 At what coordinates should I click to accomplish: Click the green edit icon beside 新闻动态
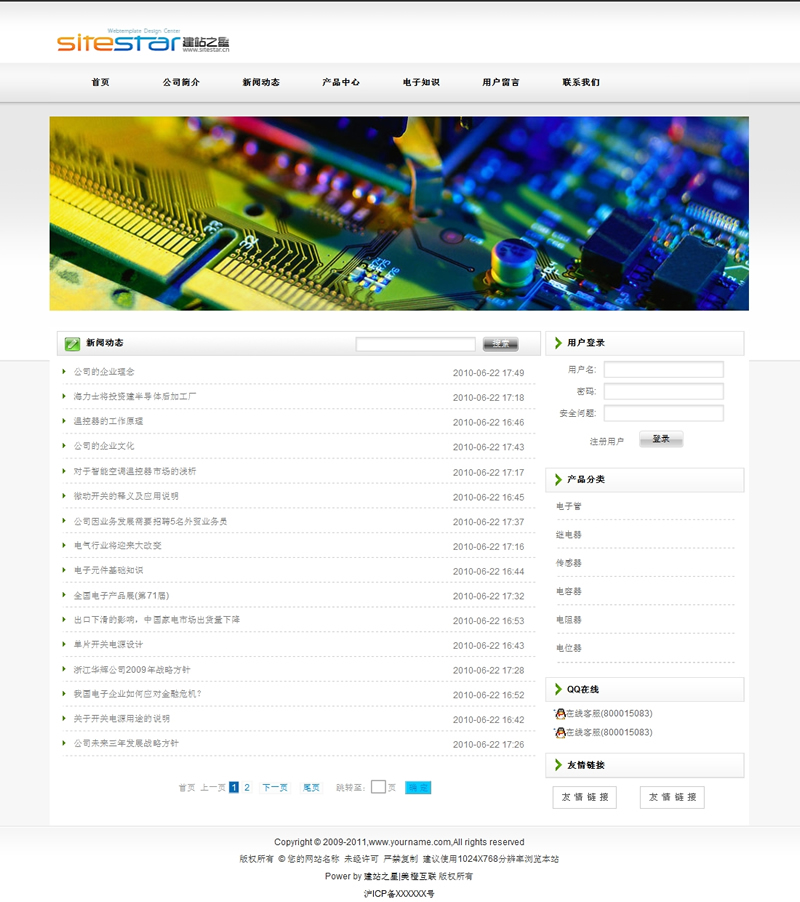point(72,344)
